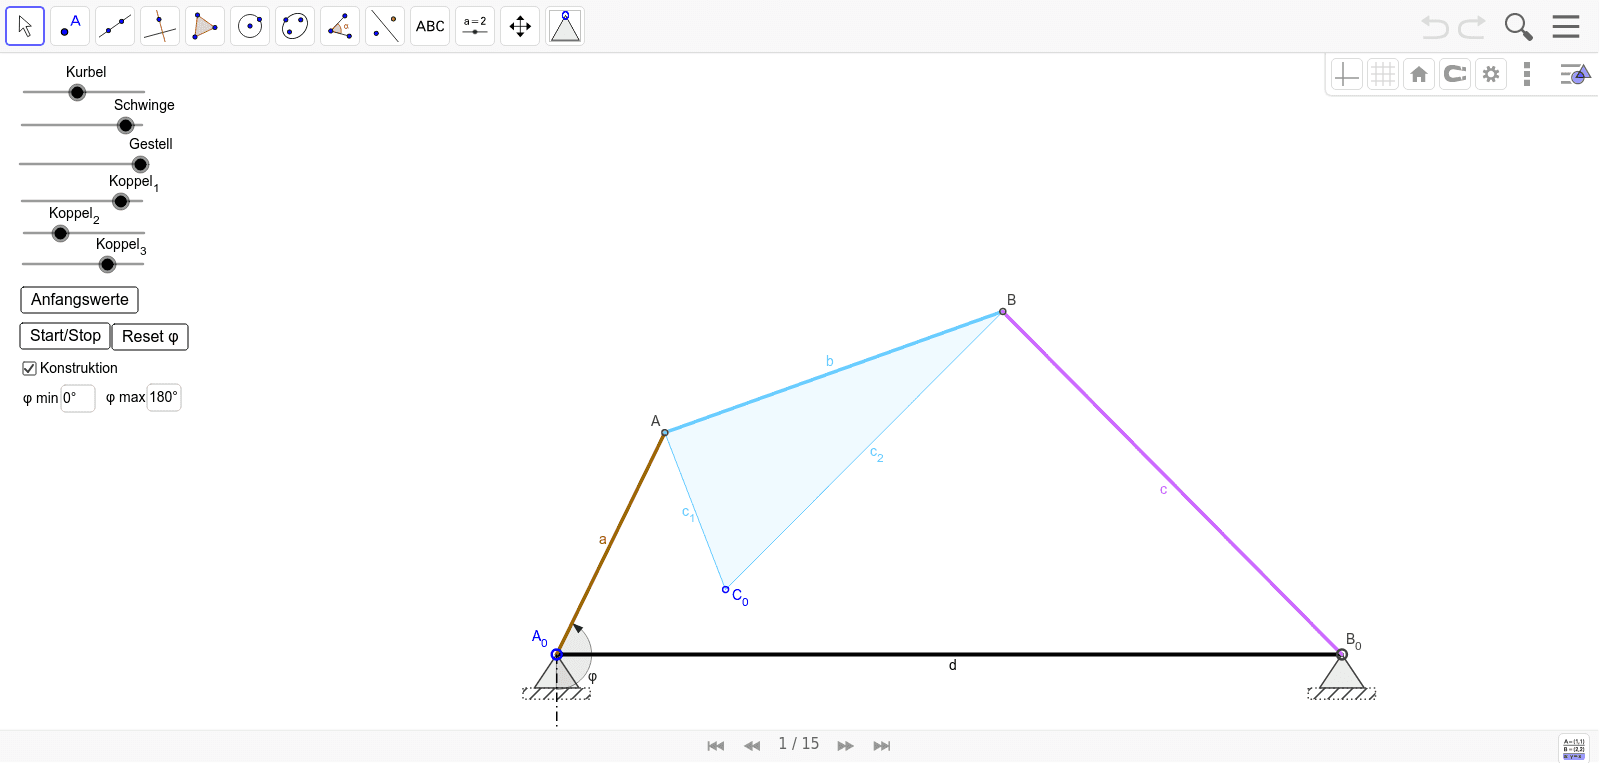The width and height of the screenshot is (1600, 763).
Task: Click the Redo arrow
Action: point(1472,27)
